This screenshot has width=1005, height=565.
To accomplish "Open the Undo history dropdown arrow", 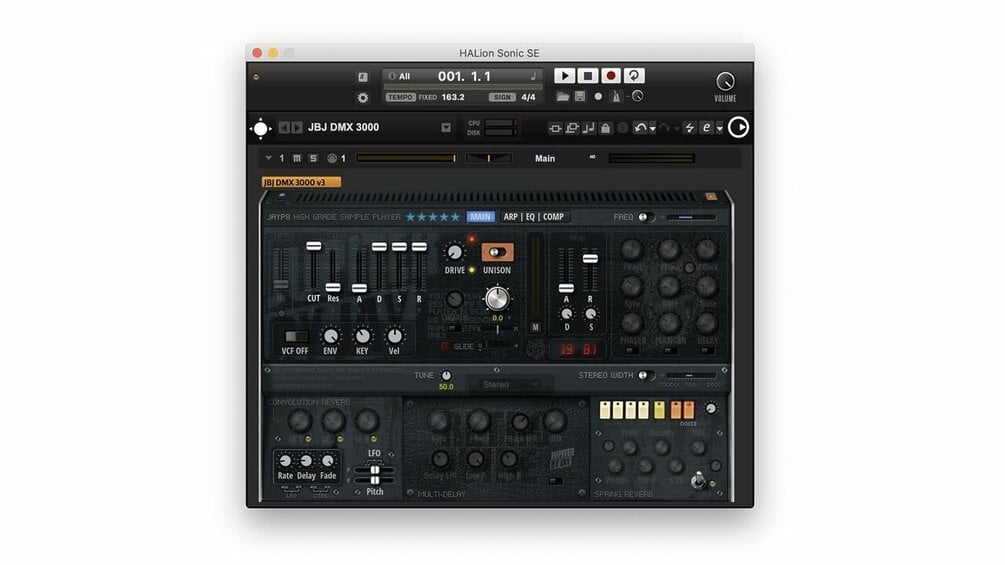I will 652,129.
